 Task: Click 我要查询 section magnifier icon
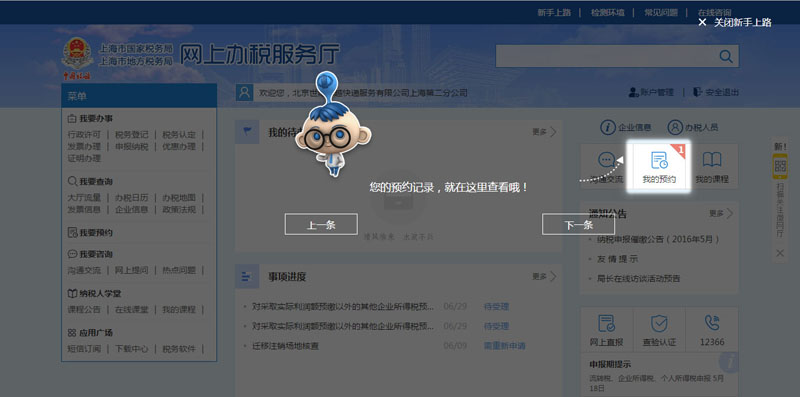pyautogui.click(x=72, y=181)
